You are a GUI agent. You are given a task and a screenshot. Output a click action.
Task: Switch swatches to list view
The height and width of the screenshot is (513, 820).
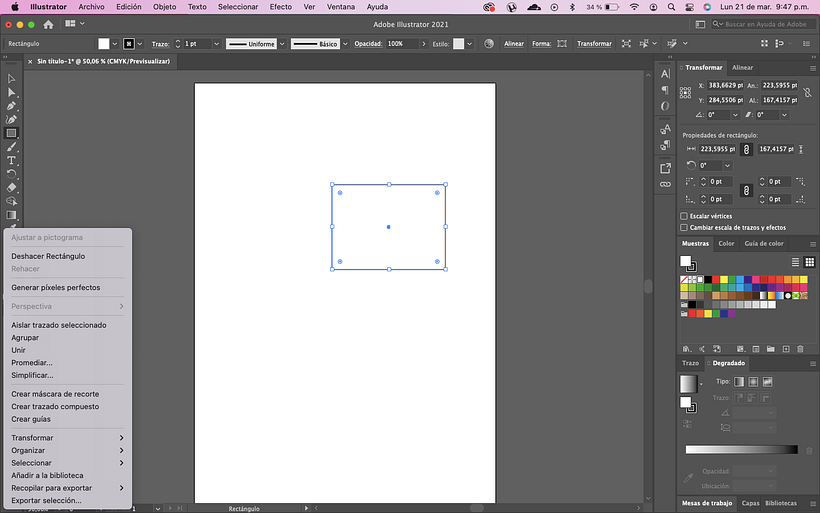click(795, 262)
